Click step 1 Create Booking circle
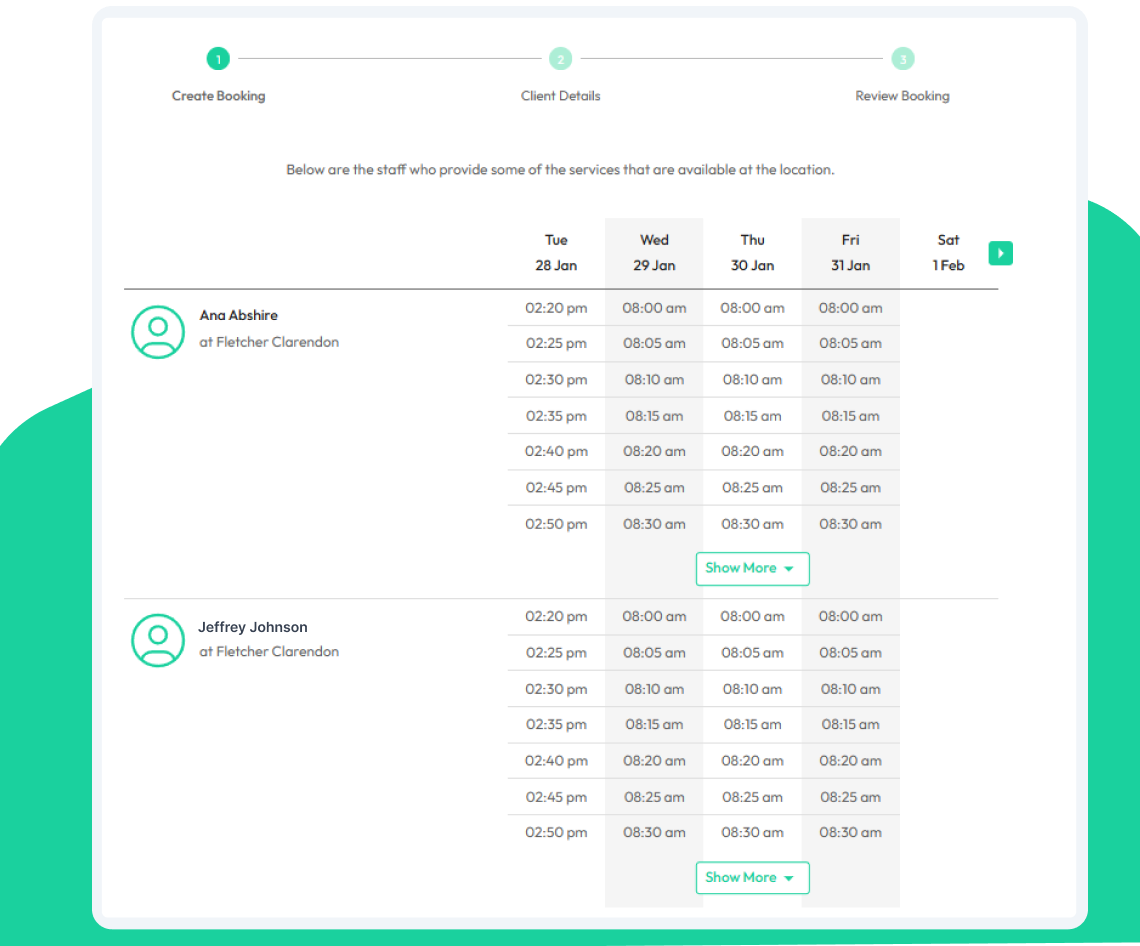Viewport: 1140px width, 946px height. tap(218, 58)
